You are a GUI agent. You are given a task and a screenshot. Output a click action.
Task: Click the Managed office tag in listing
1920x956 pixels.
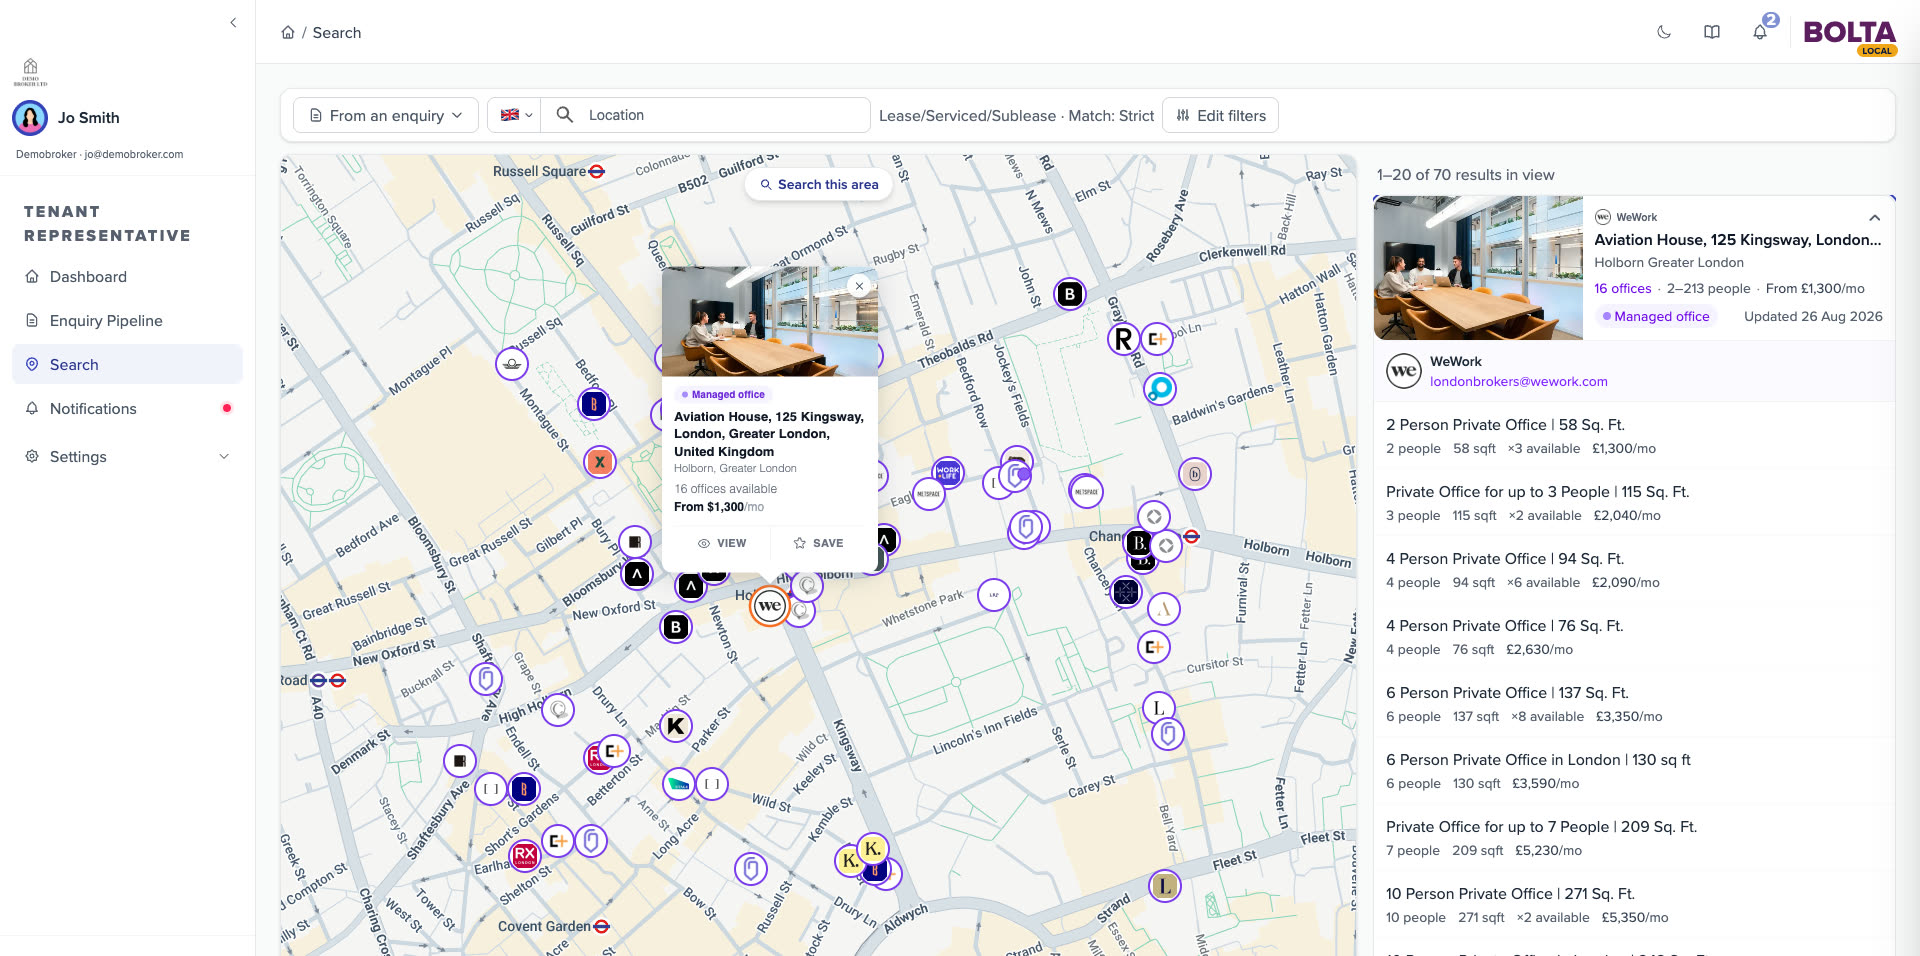(x=1655, y=317)
